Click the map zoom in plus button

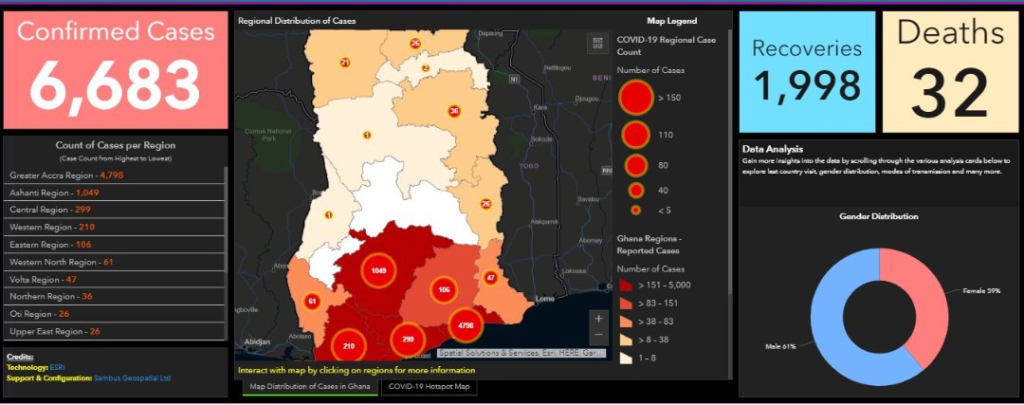(599, 319)
